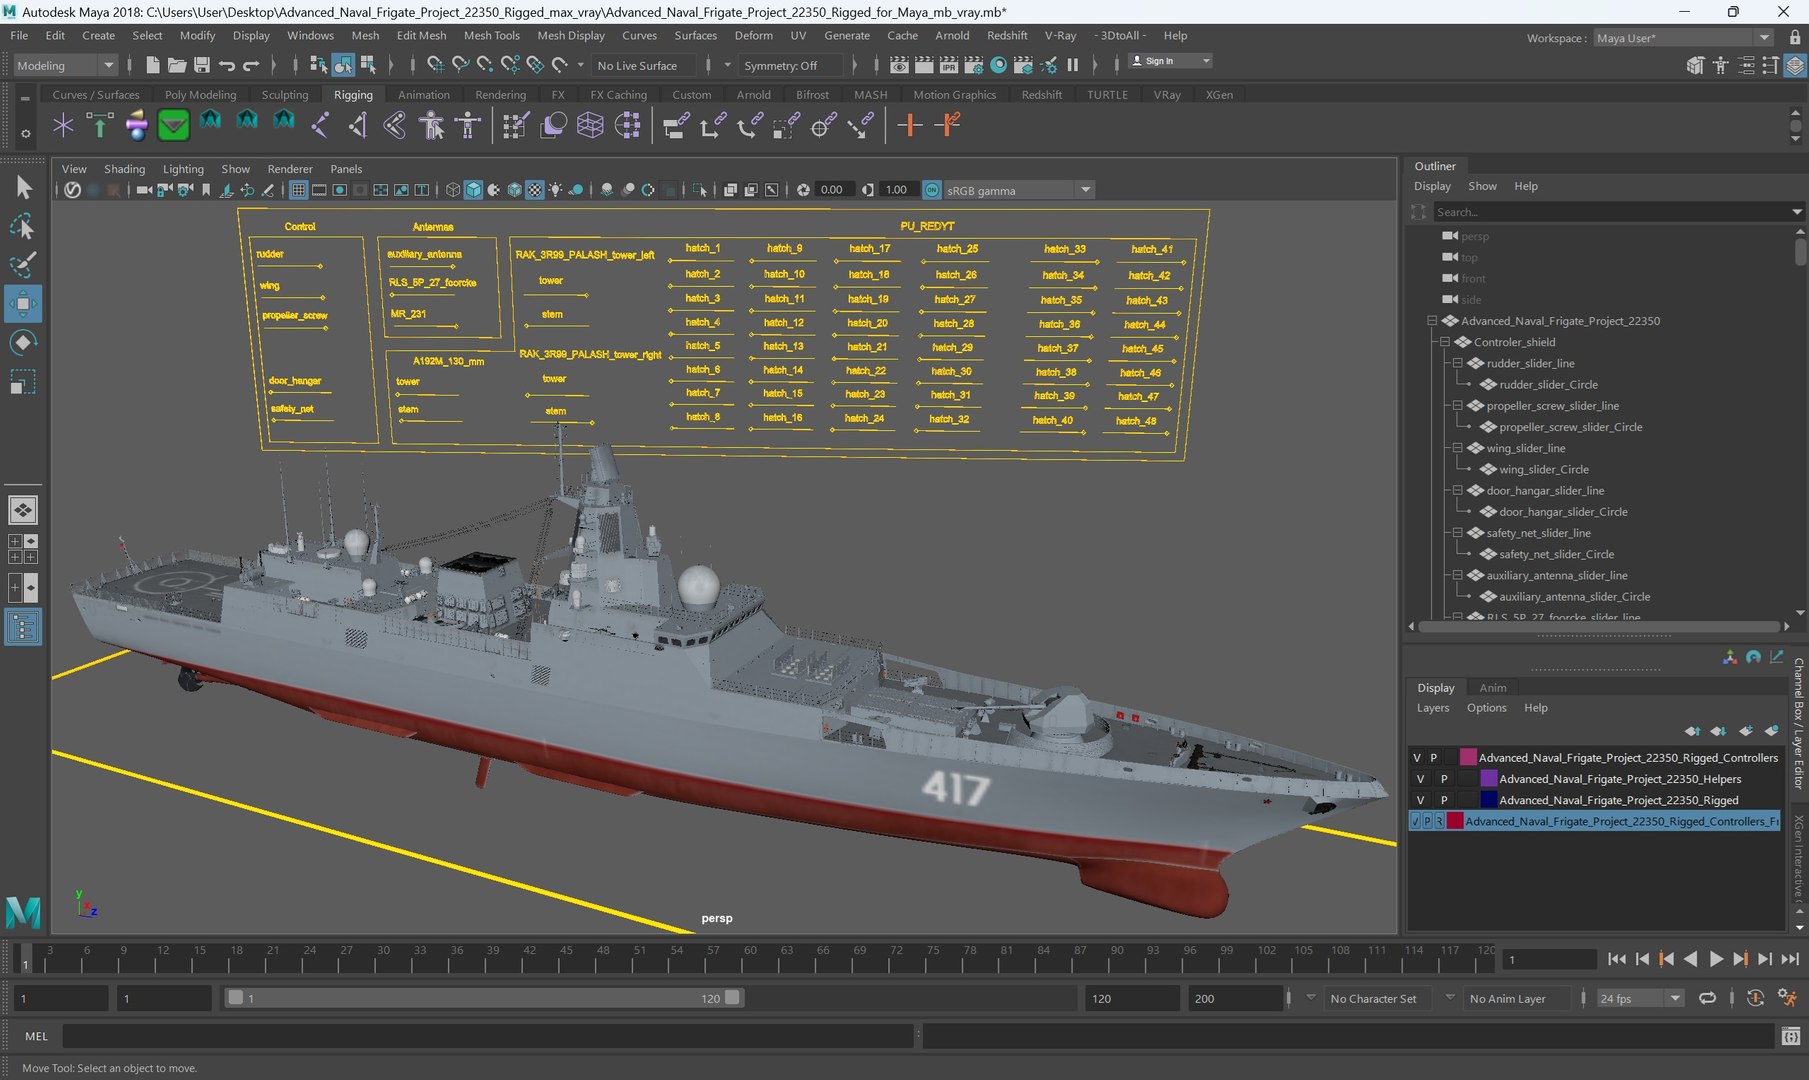Activate the Lasso select tool in the toolbox
Screen dimensions: 1809x1080
(x=22, y=227)
